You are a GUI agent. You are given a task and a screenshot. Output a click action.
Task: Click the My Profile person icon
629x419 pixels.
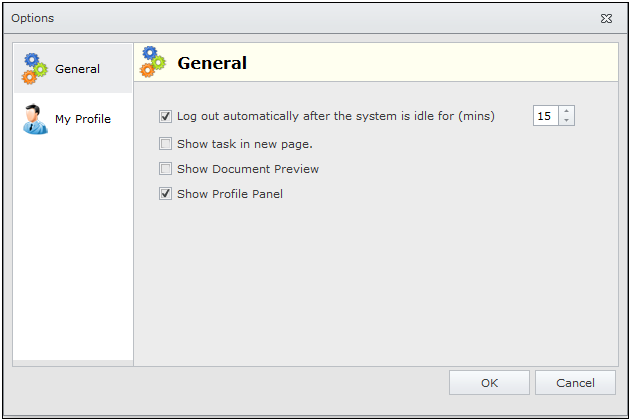pos(35,119)
